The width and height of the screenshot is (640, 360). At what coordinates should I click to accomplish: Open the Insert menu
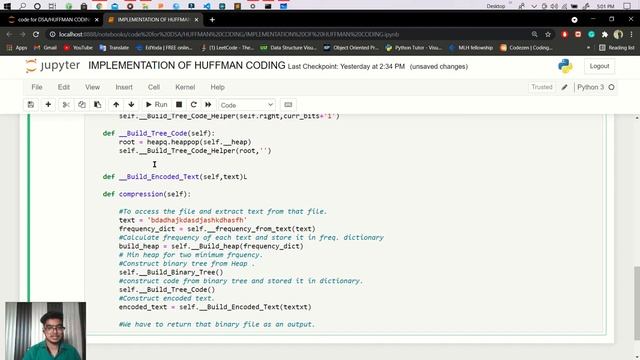(124, 87)
